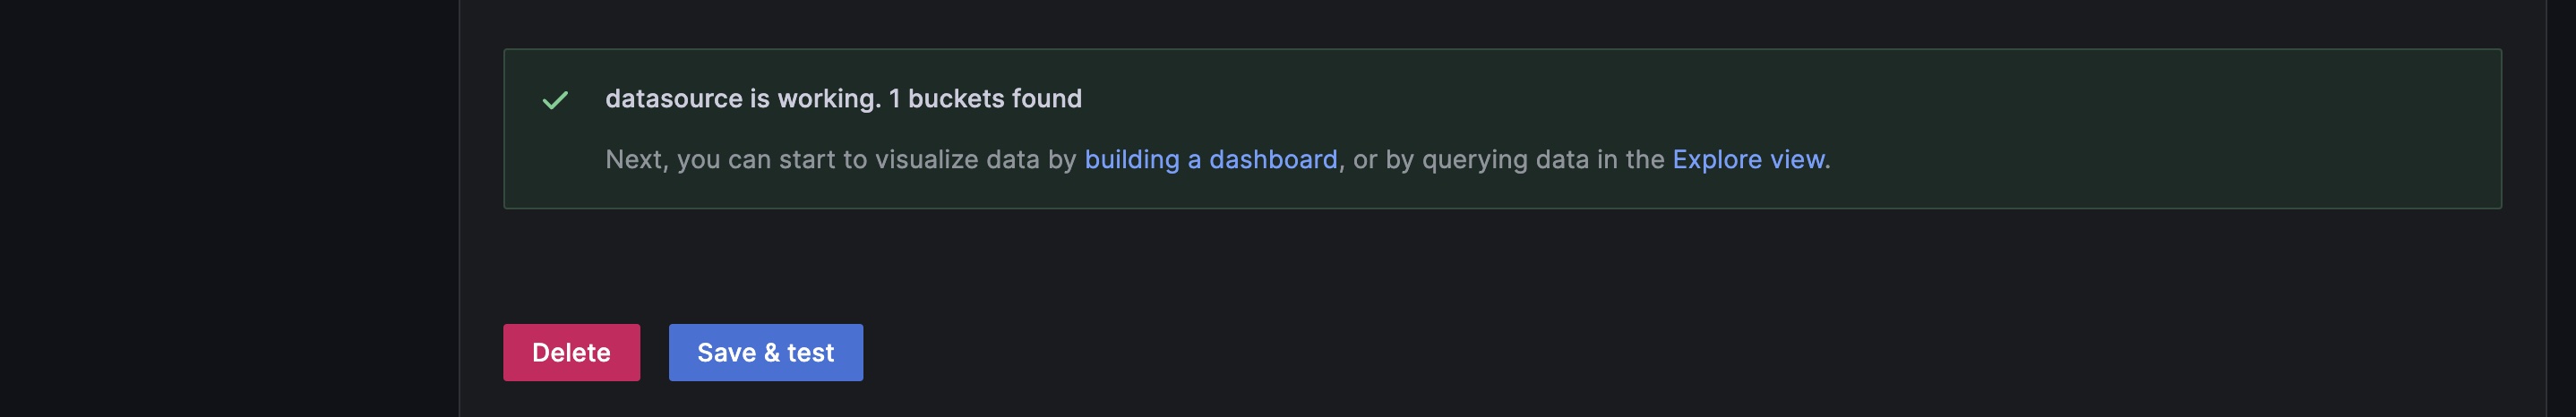This screenshot has height=417, width=2576.
Task: Click the word 'Delete' on red button
Action: click(x=571, y=353)
